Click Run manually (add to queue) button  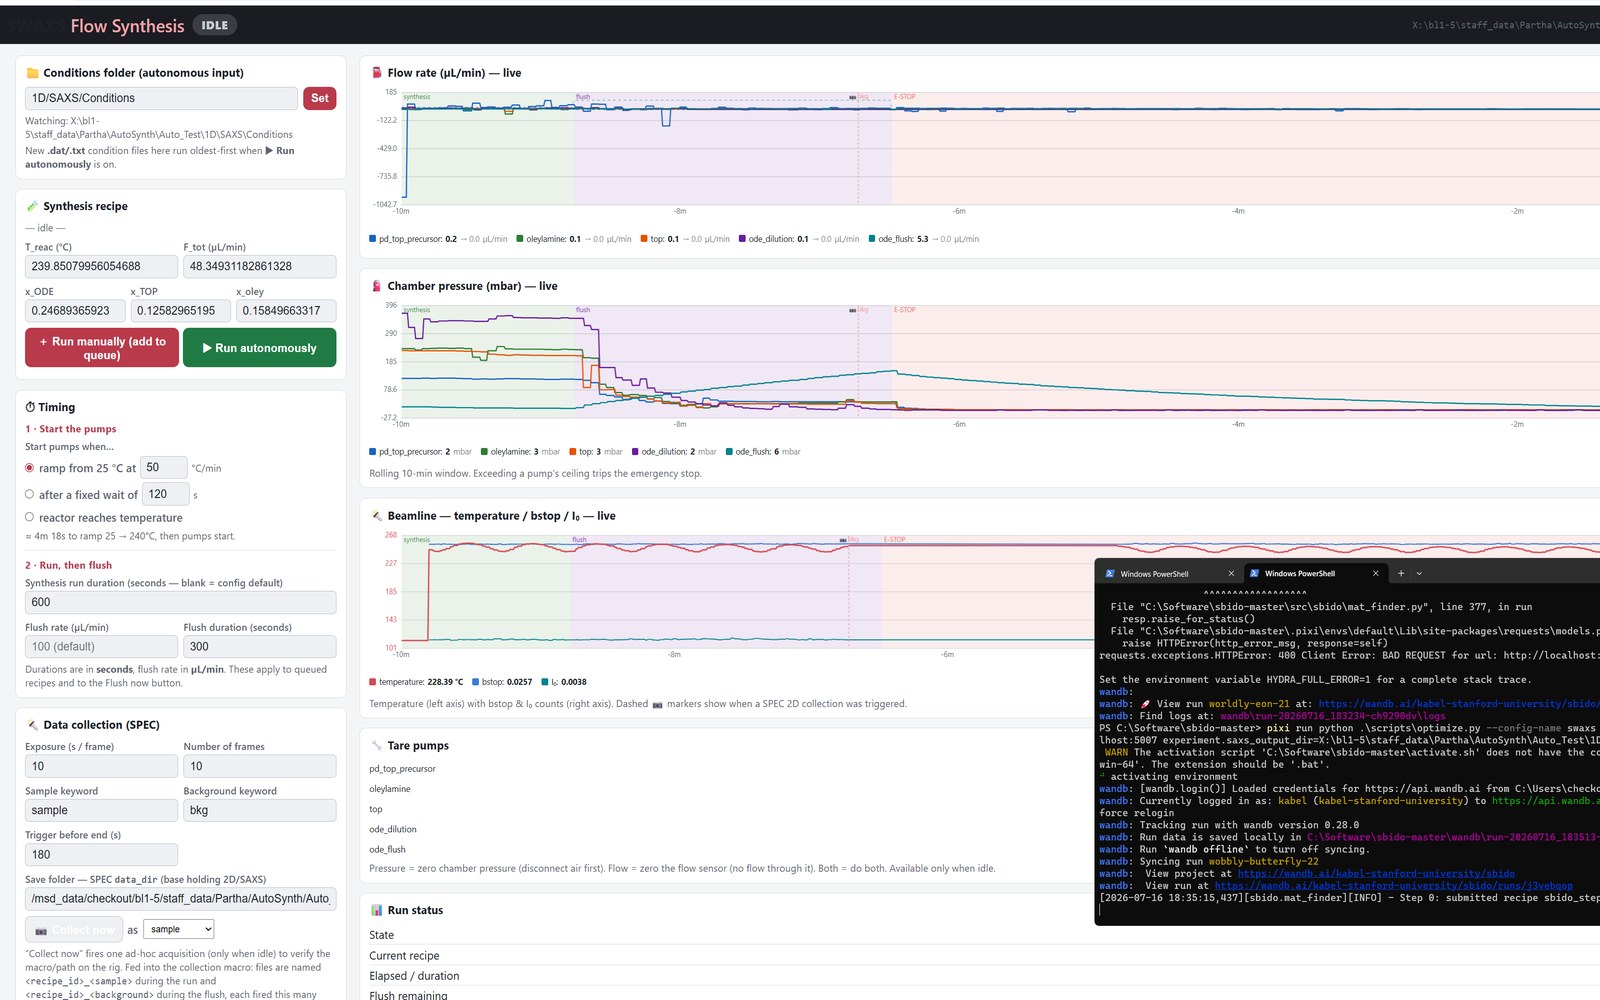point(101,348)
